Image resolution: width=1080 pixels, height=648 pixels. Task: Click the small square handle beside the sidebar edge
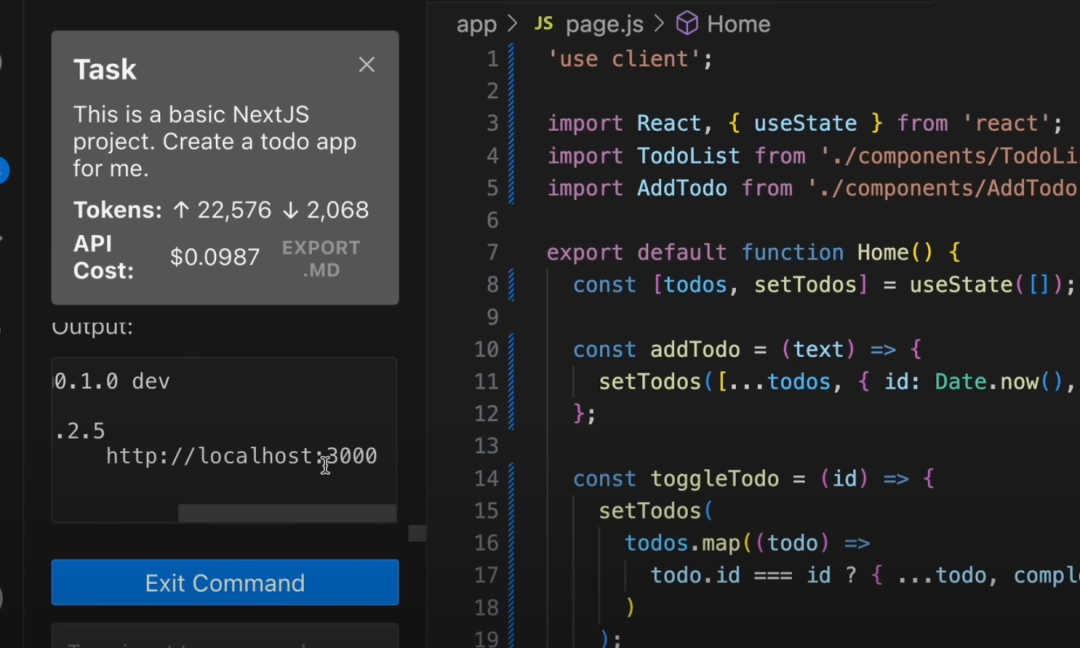coord(417,534)
